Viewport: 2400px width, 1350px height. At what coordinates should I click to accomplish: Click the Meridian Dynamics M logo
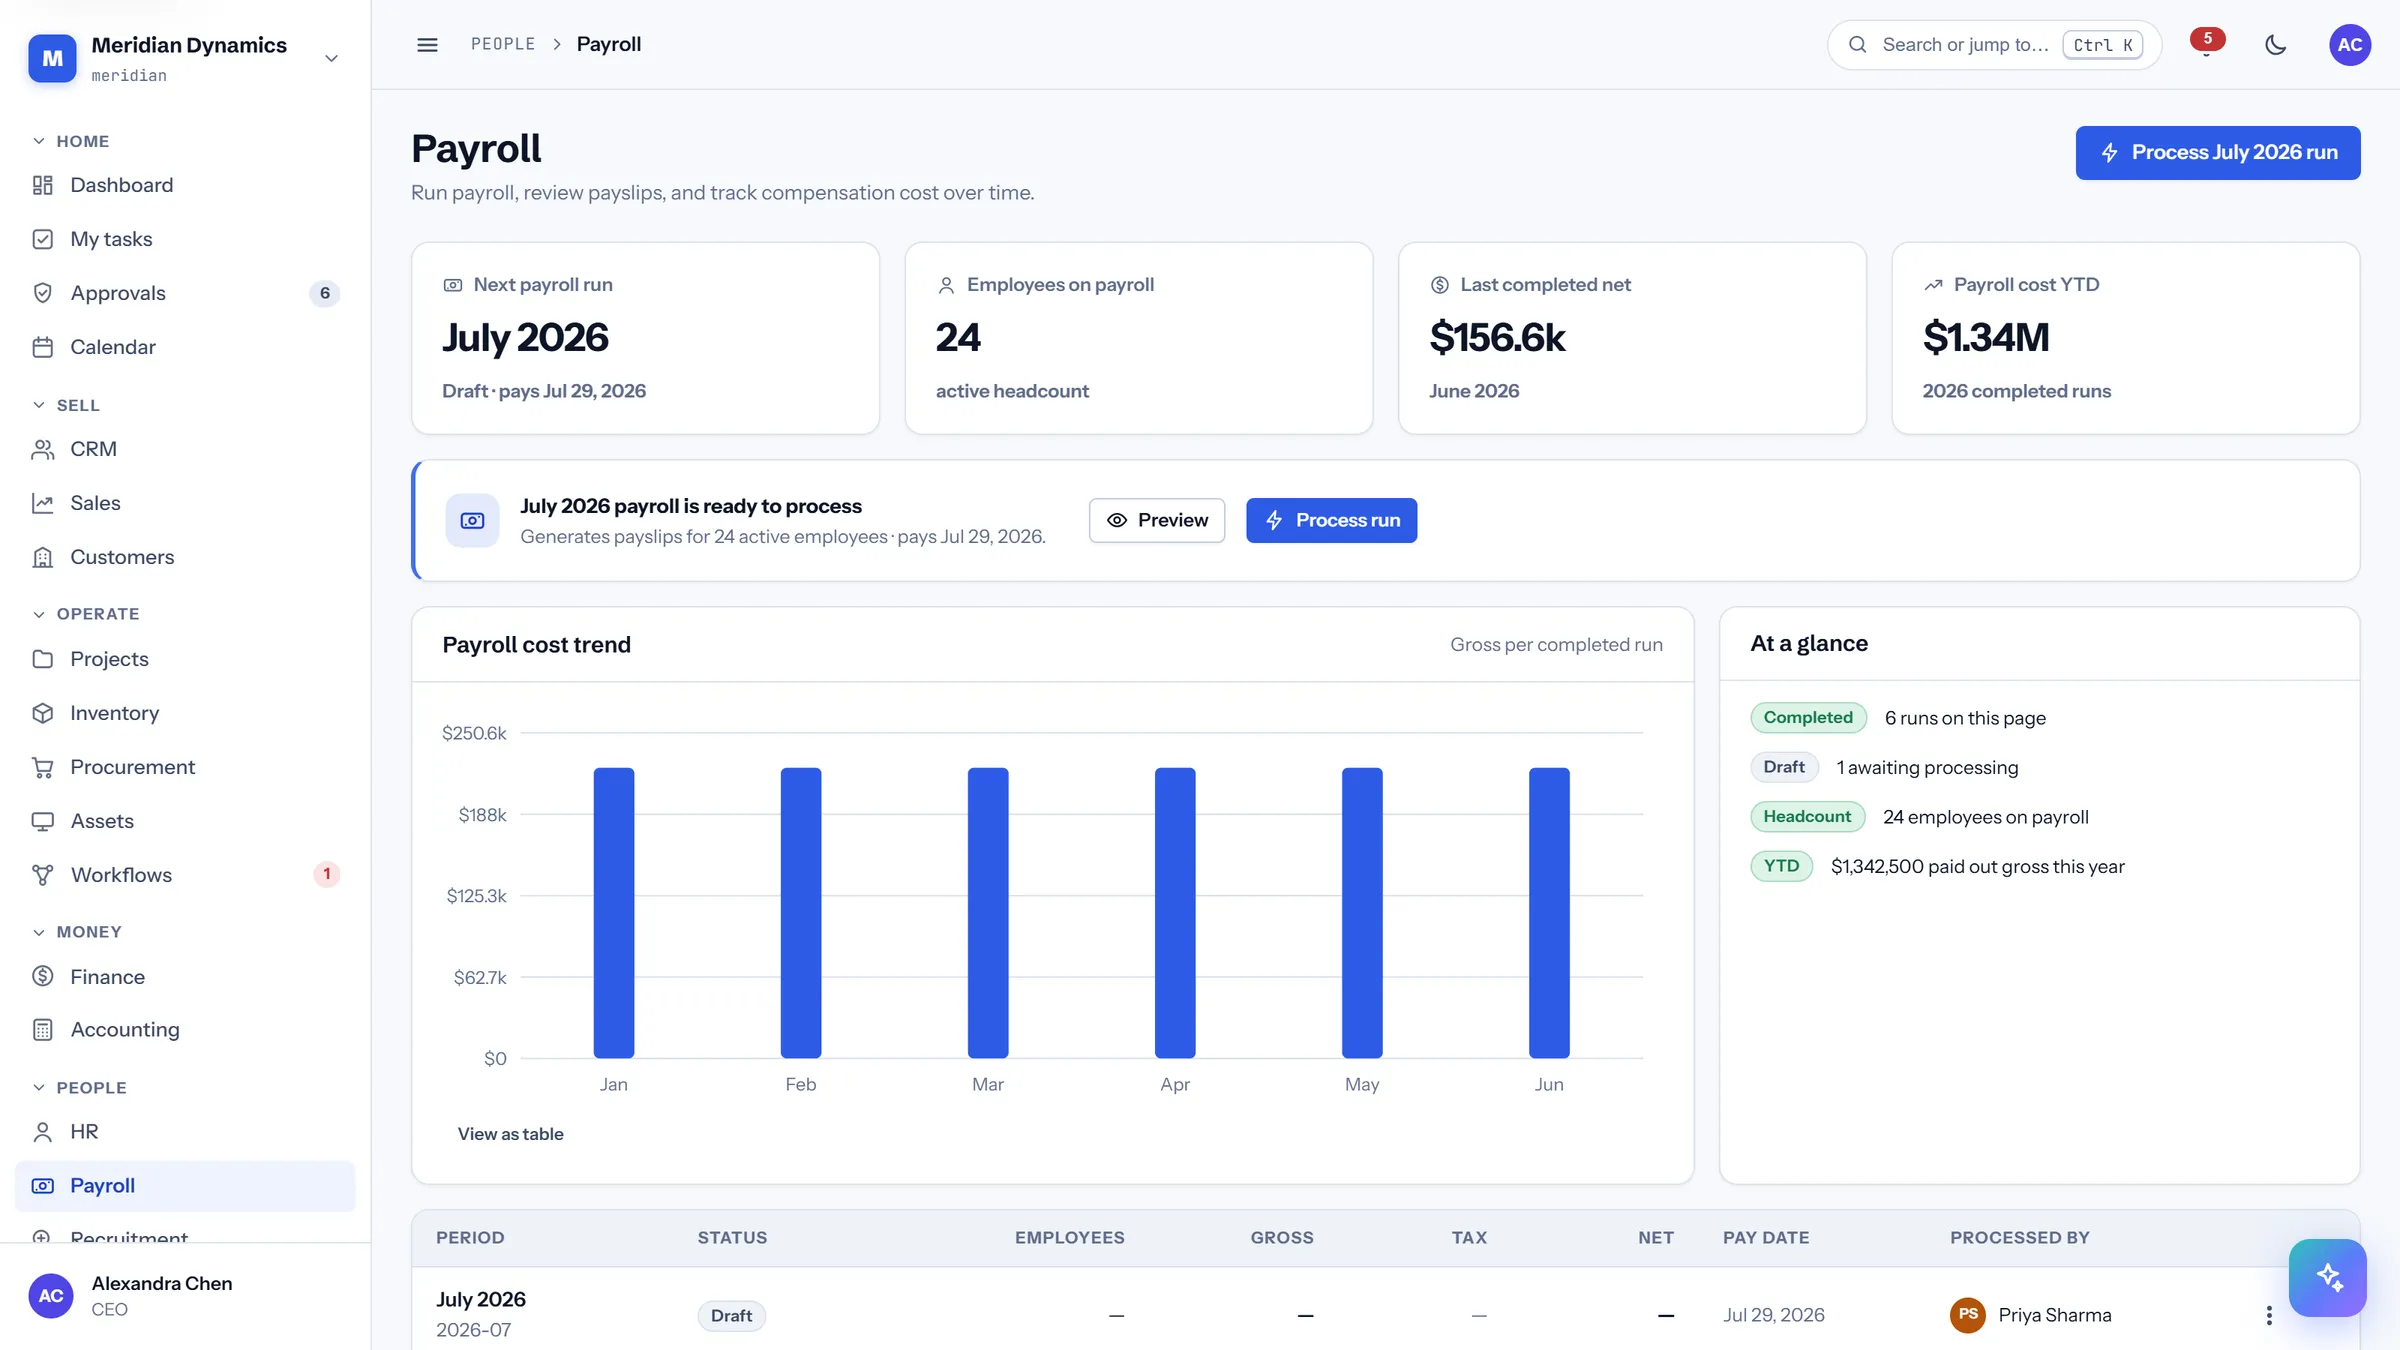coord(52,58)
